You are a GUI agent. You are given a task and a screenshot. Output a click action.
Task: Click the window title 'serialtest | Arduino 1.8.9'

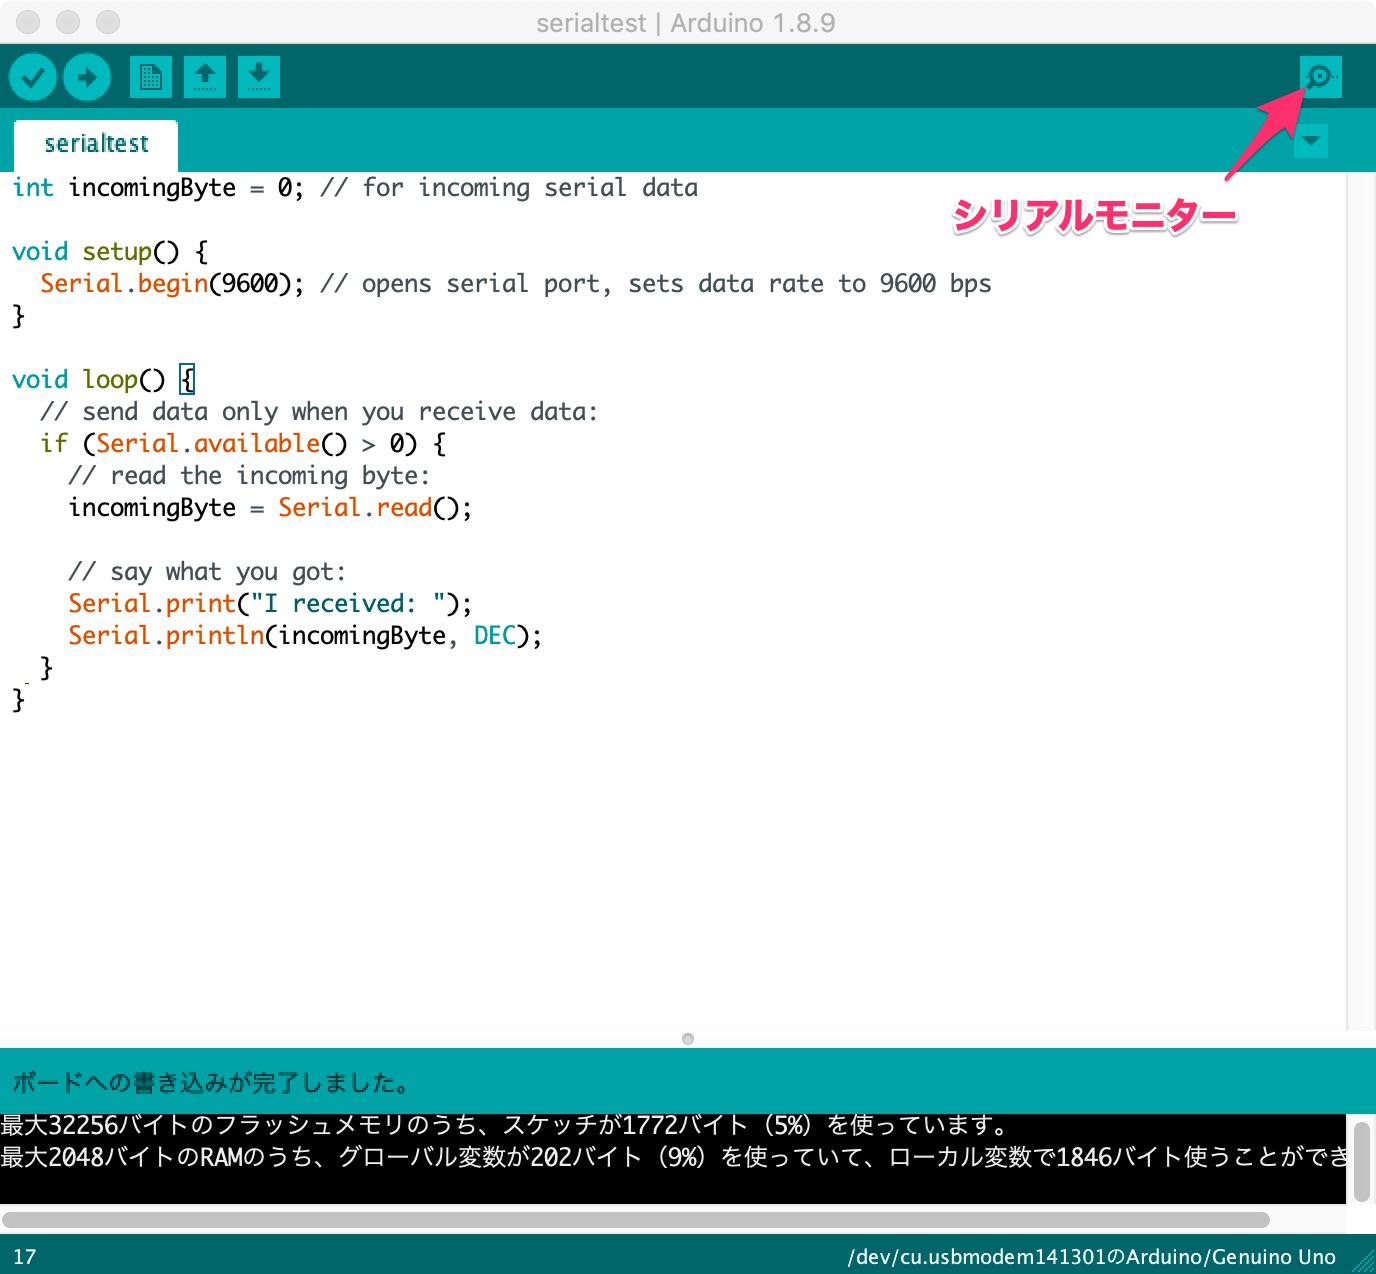pyautogui.click(x=686, y=23)
